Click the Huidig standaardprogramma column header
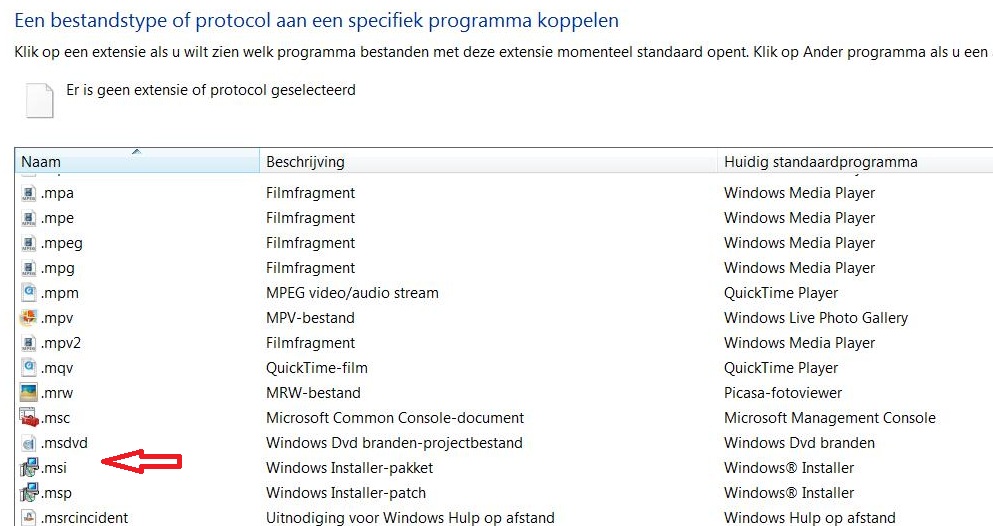The height and width of the screenshot is (526, 993). [x=820, y=162]
